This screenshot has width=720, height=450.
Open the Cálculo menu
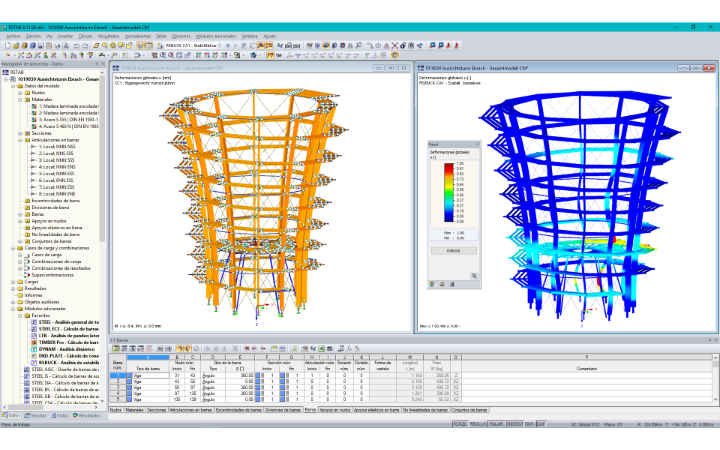coord(85,36)
